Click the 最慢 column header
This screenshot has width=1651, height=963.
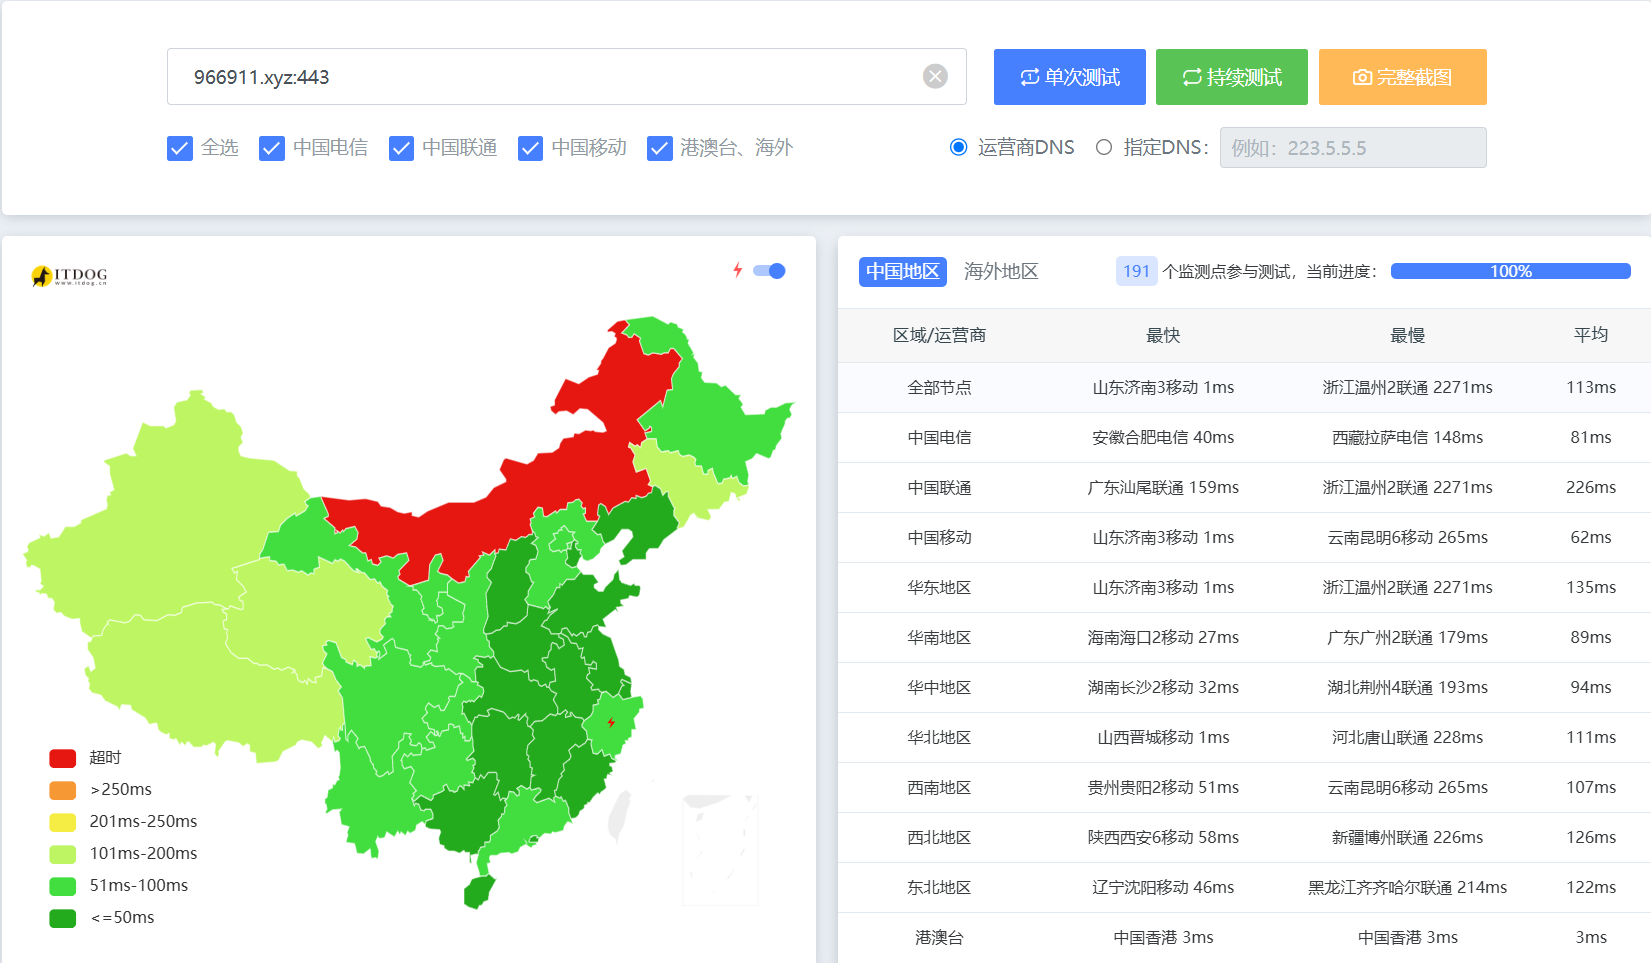click(x=1407, y=335)
